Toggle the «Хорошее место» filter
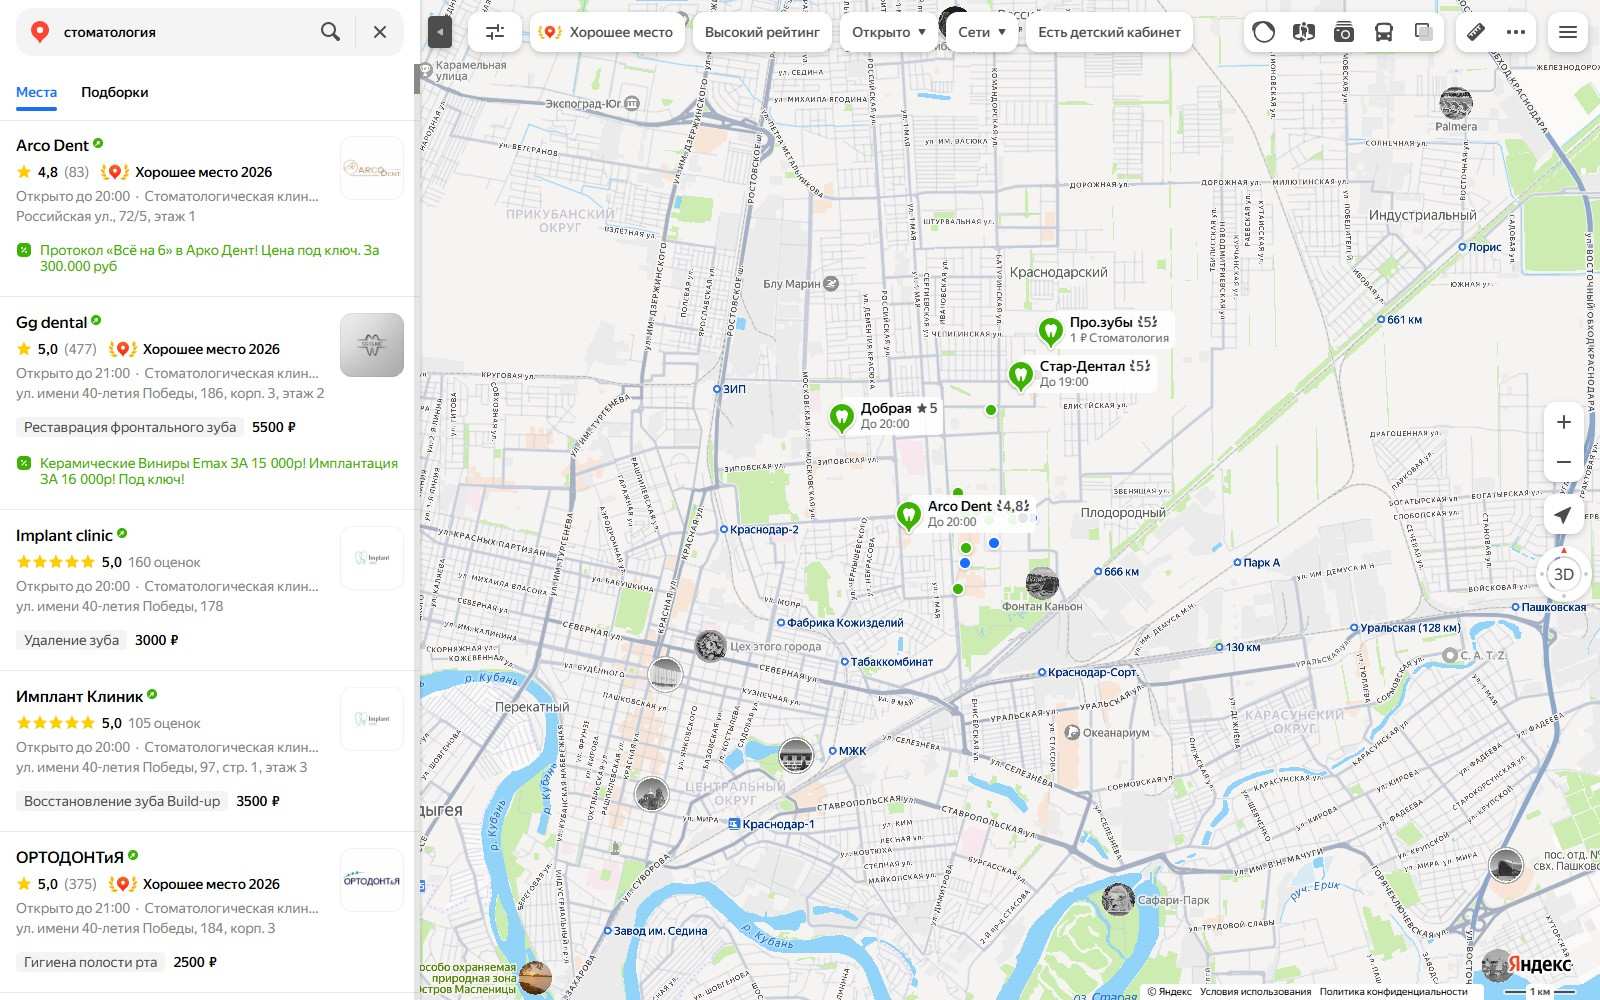 tap(607, 32)
